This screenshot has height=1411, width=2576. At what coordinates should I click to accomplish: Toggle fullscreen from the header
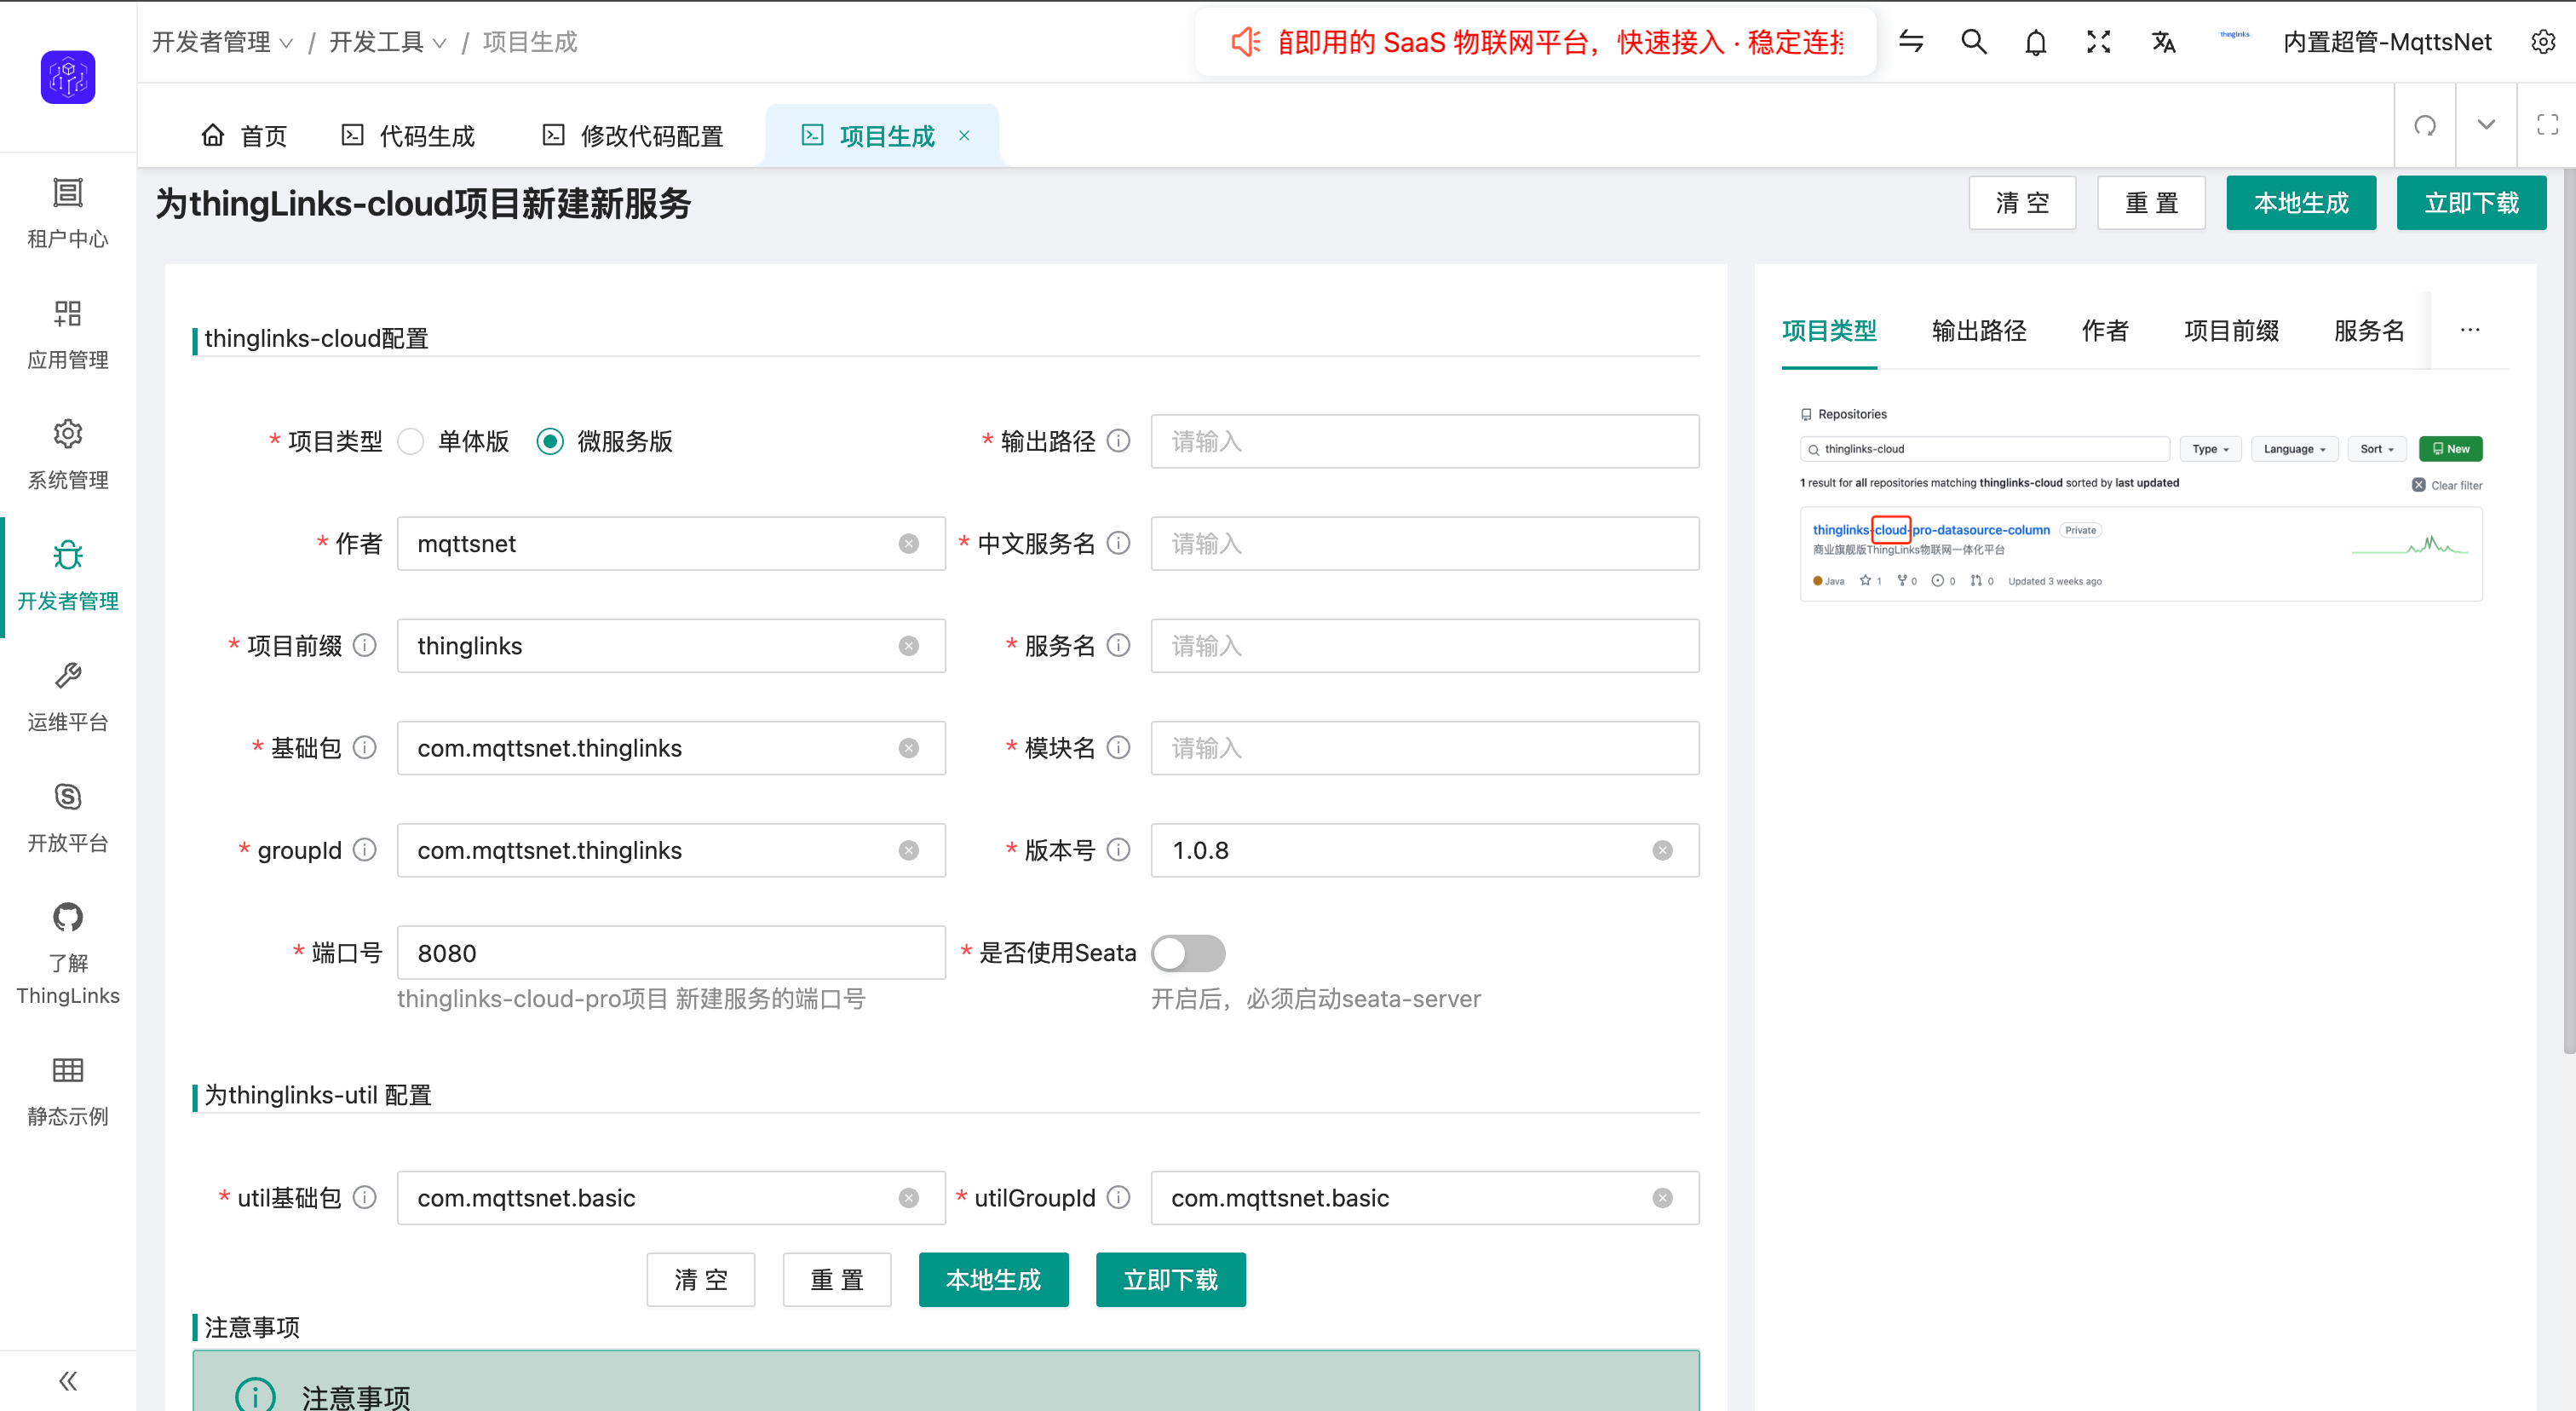pyautogui.click(x=2099, y=42)
